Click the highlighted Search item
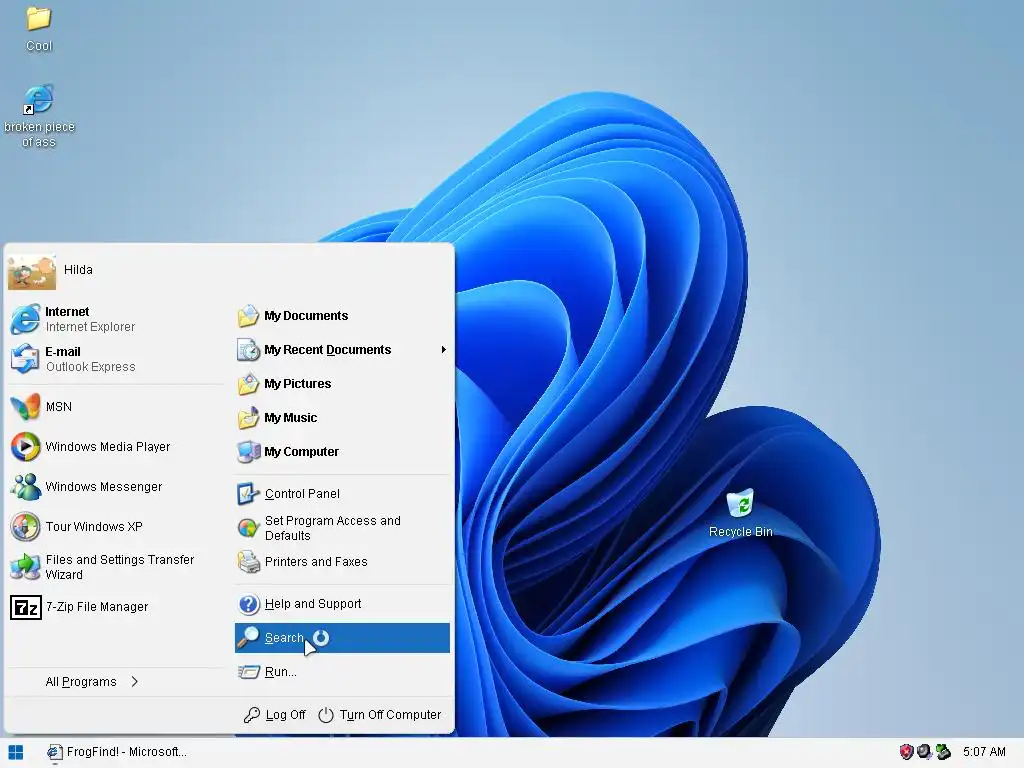This screenshot has width=1024, height=768. [342, 638]
